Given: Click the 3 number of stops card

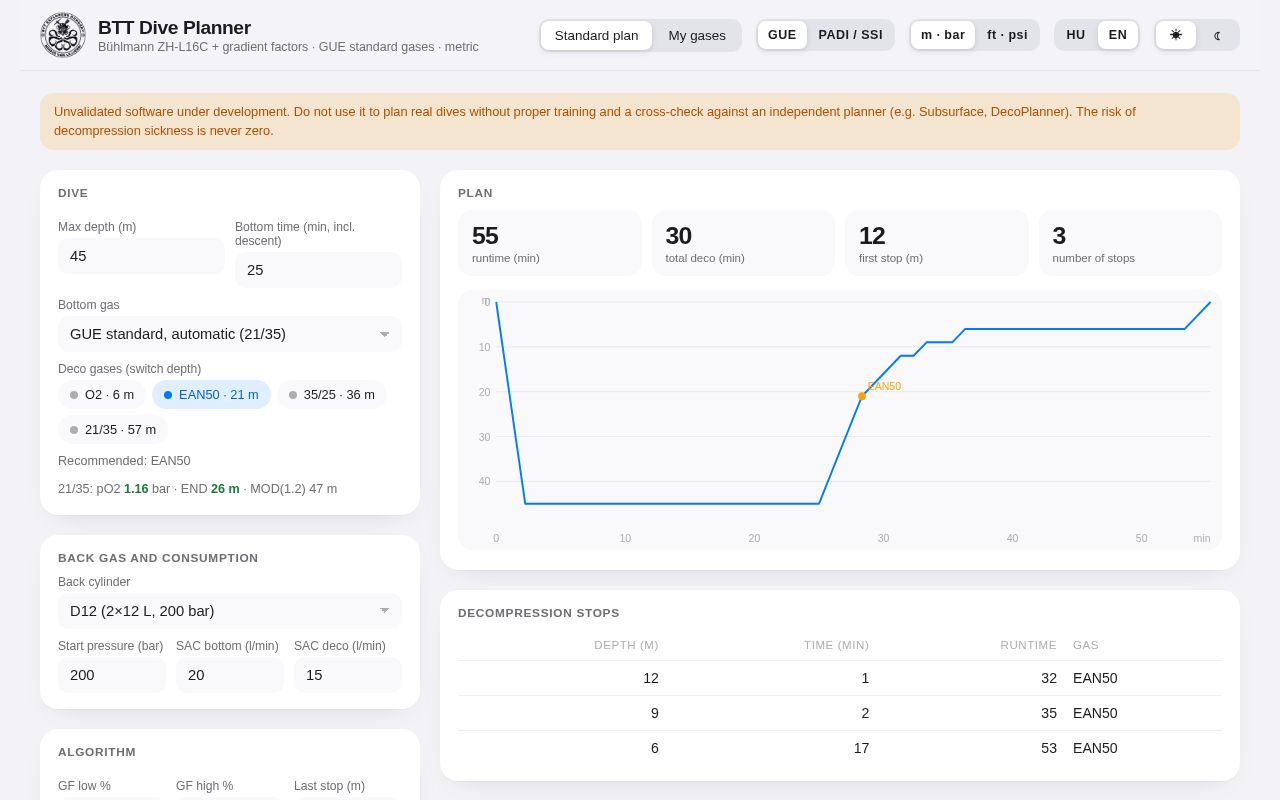Looking at the screenshot, I should 1130,243.
